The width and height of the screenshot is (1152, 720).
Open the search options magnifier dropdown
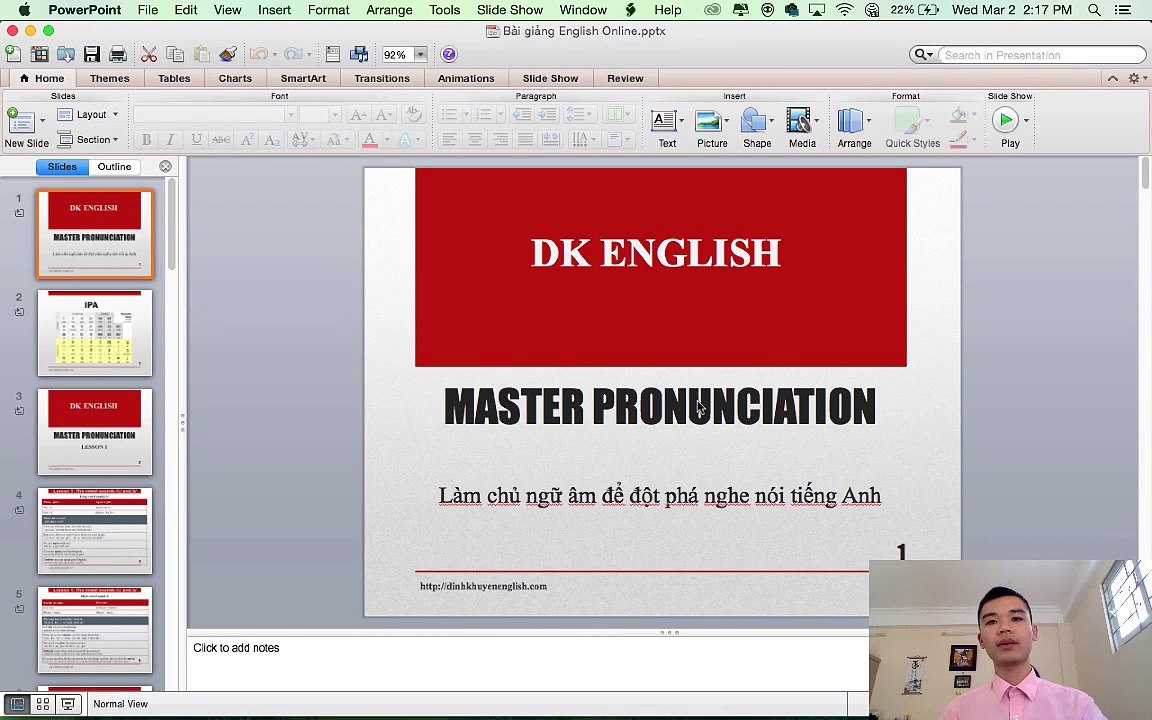click(x=922, y=54)
